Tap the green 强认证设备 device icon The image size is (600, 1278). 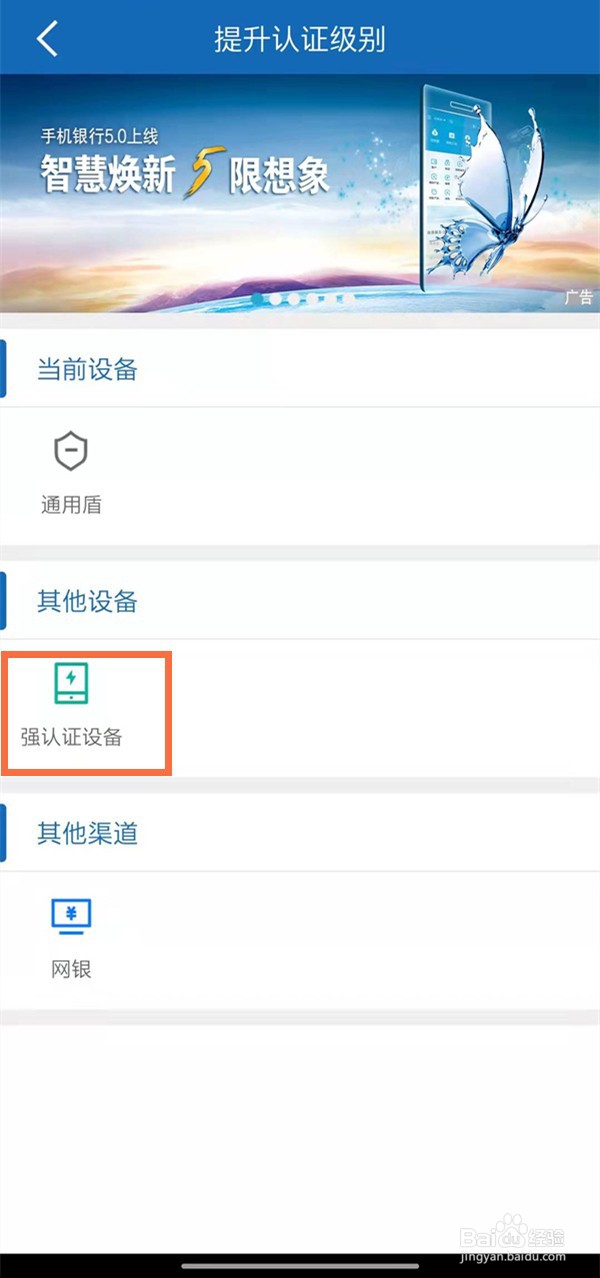coord(71,683)
